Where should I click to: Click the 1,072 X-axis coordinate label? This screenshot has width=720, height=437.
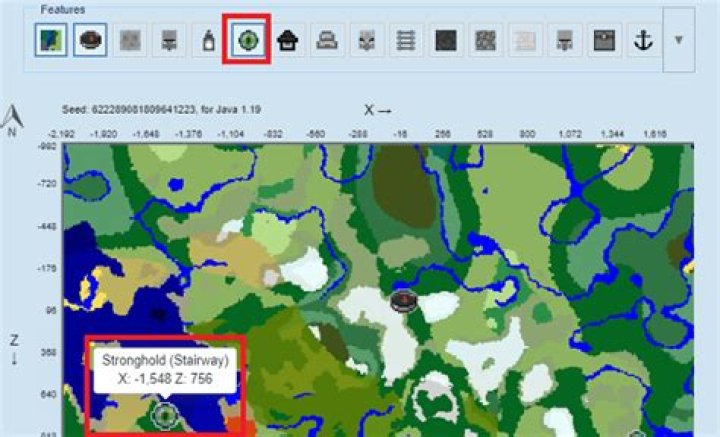coord(570,134)
